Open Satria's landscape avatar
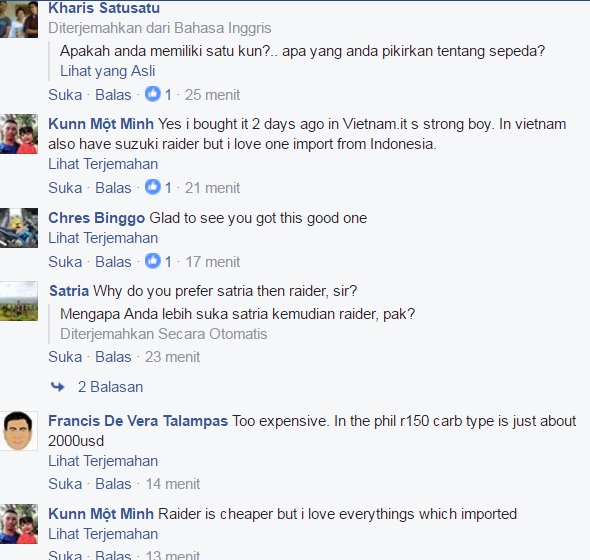The height and width of the screenshot is (560, 590). click(19, 301)
